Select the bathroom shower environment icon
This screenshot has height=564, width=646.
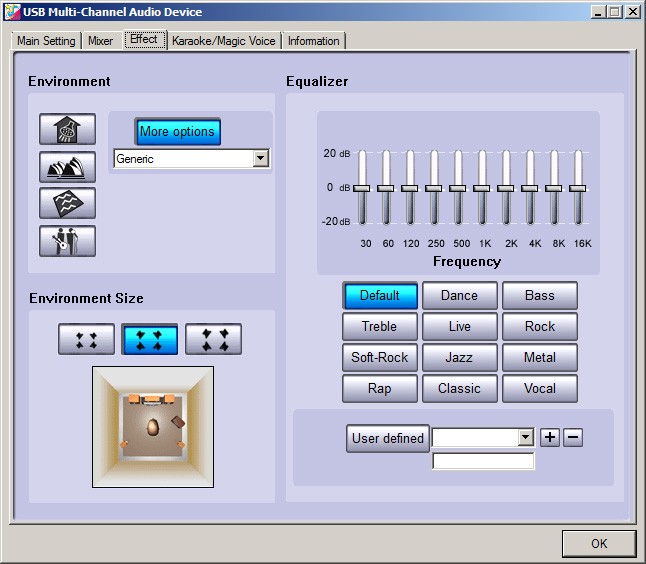67,129
